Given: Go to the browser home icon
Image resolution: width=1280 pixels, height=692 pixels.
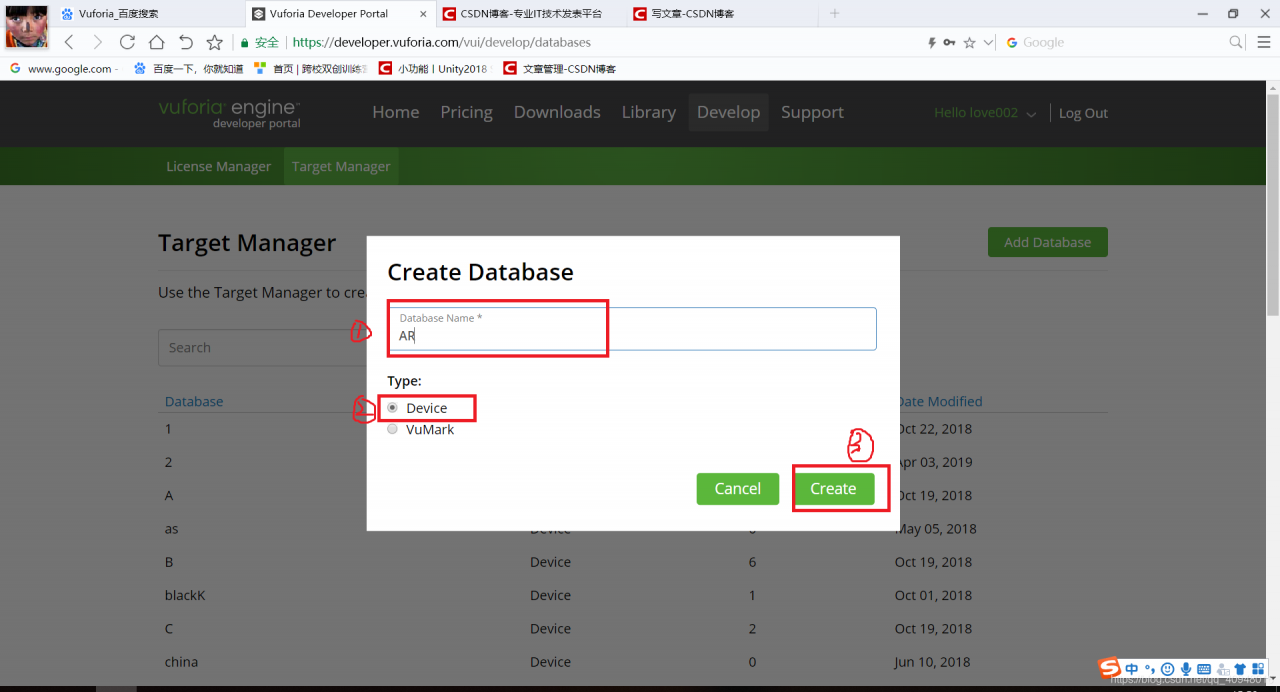Looking at the screenshot, I should [156, 42].
